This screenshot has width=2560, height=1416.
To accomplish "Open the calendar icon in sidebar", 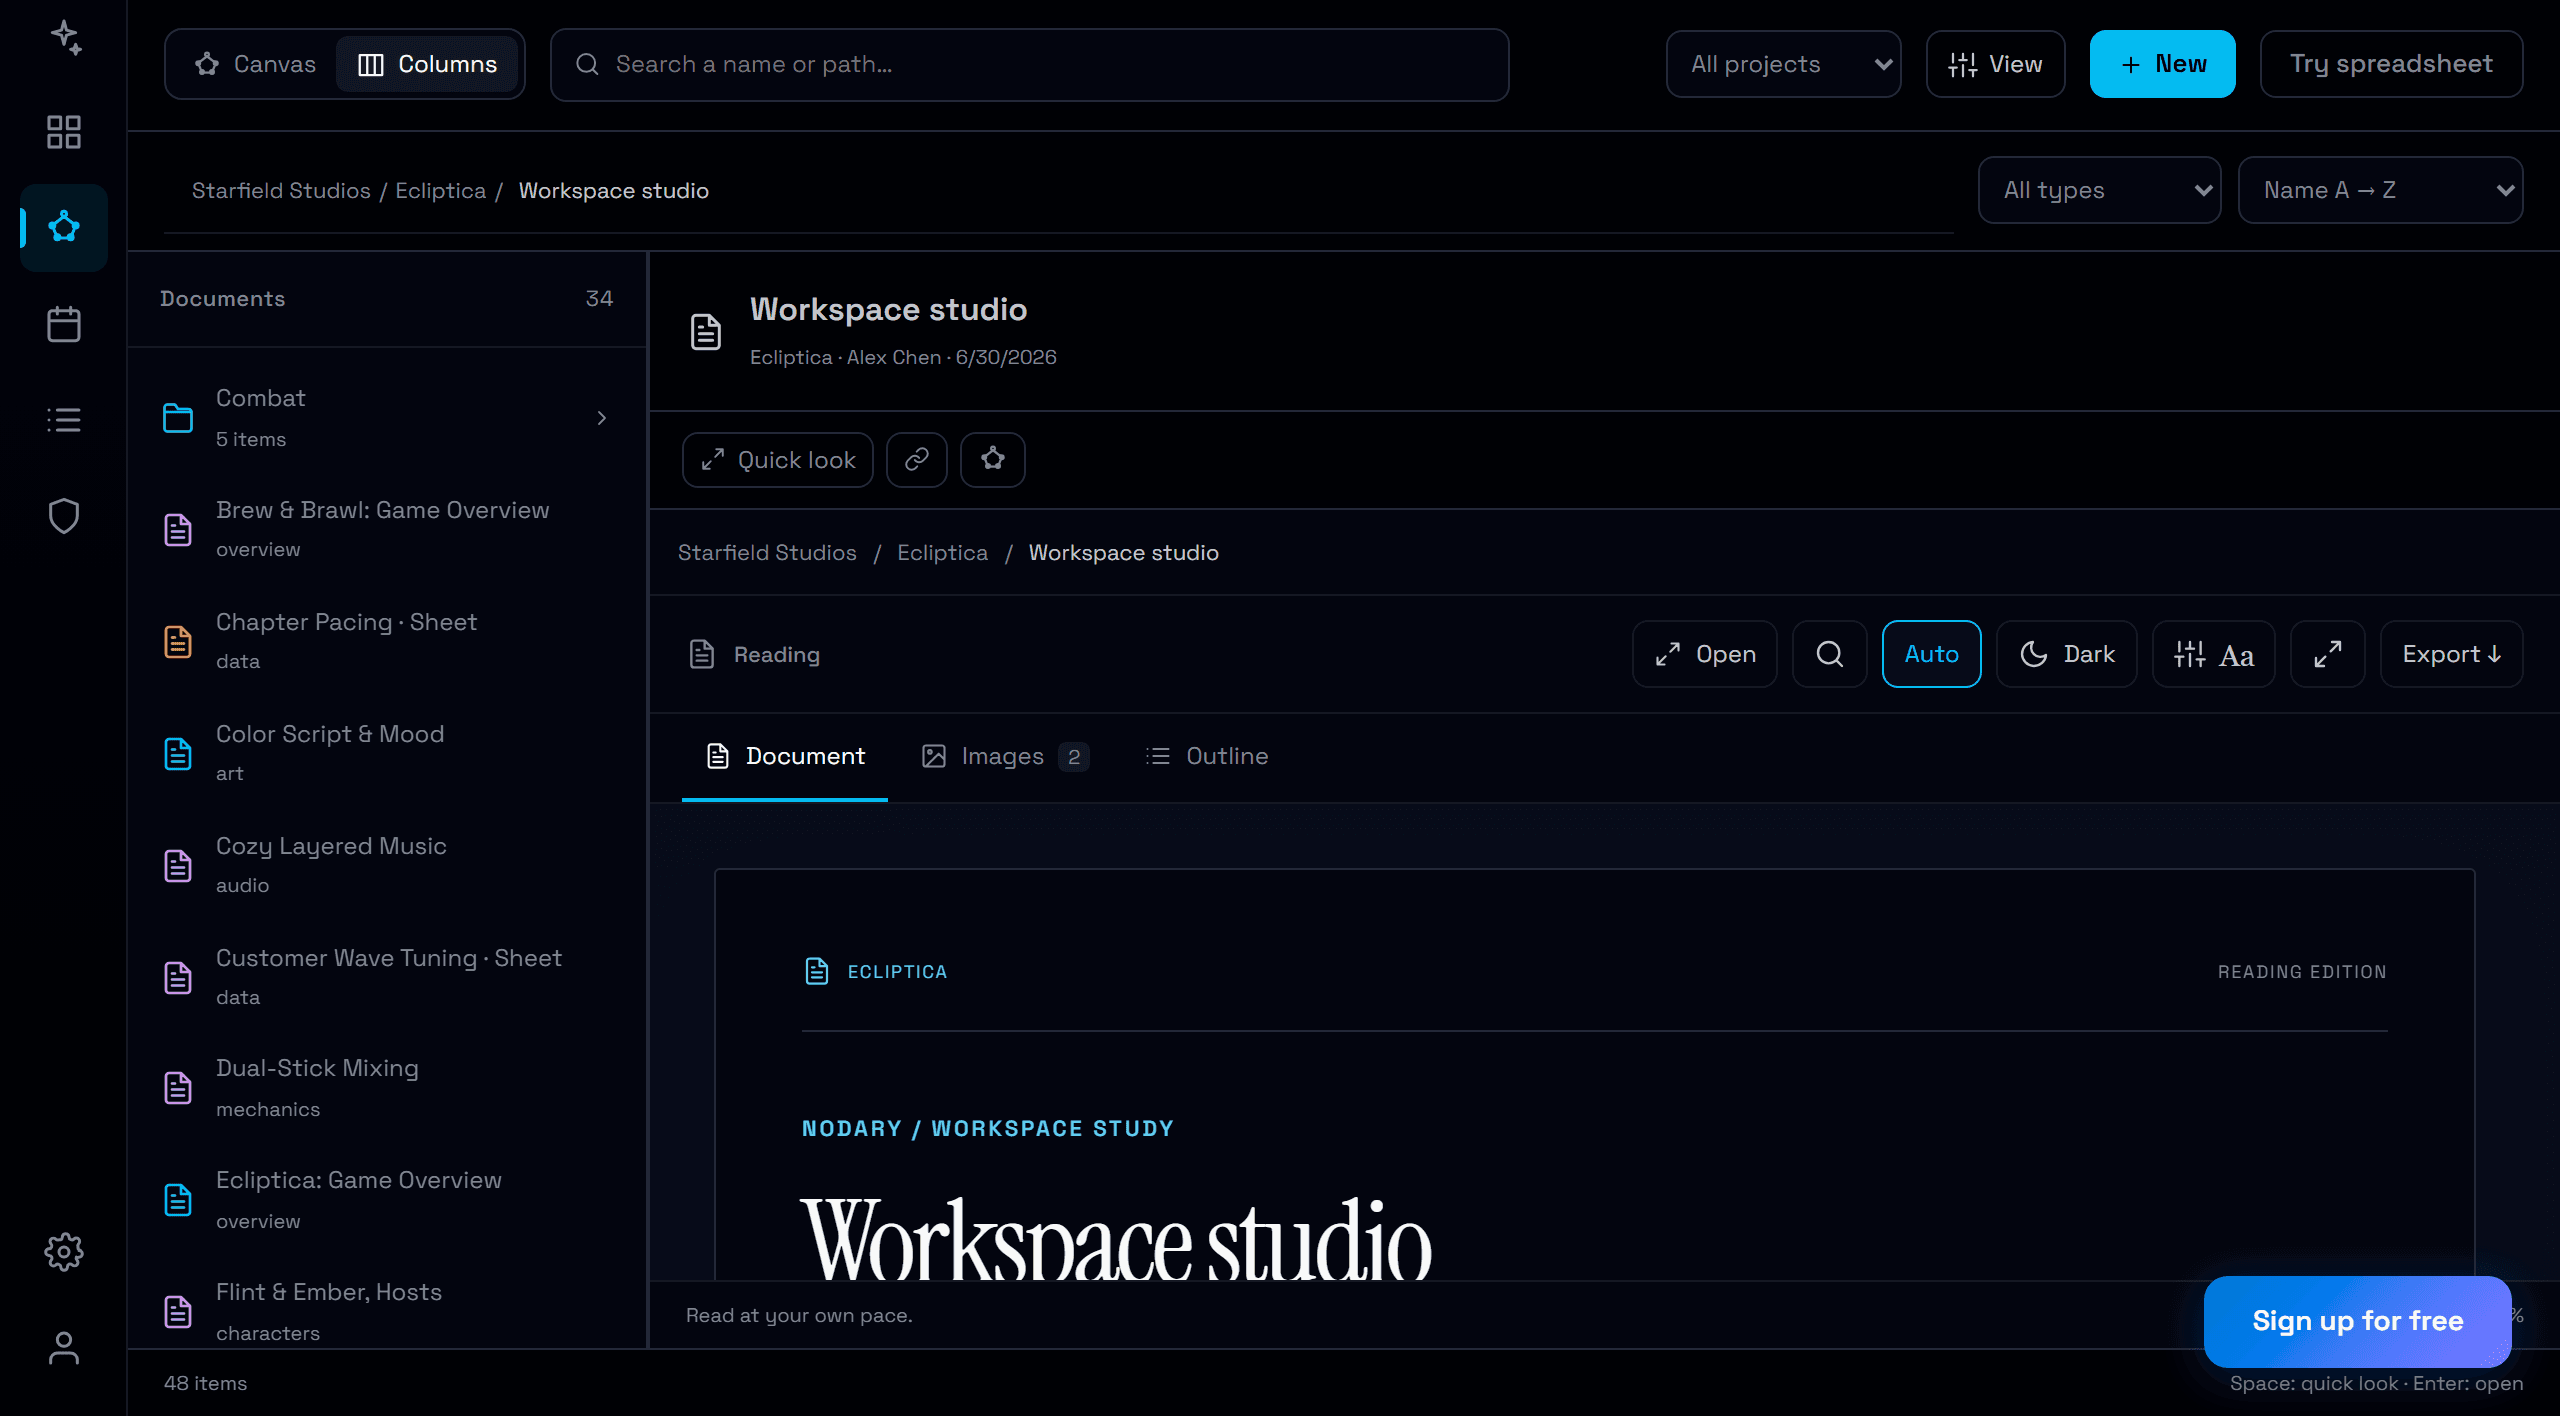I will point(64,324).
